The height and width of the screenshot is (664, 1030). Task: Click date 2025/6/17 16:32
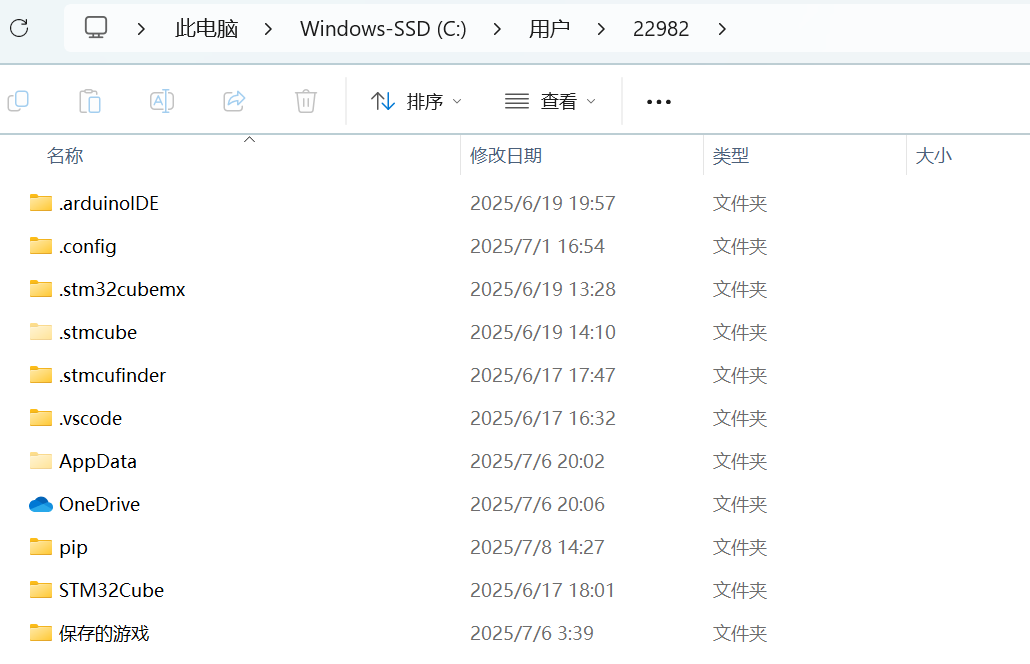[543, 418]
